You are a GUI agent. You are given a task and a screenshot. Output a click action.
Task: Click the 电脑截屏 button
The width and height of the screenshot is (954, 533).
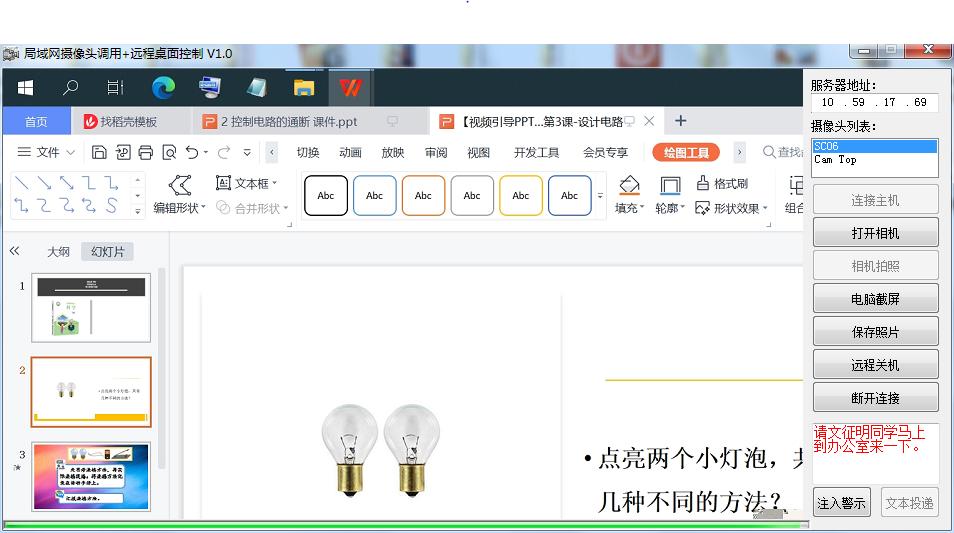(876, 299)
